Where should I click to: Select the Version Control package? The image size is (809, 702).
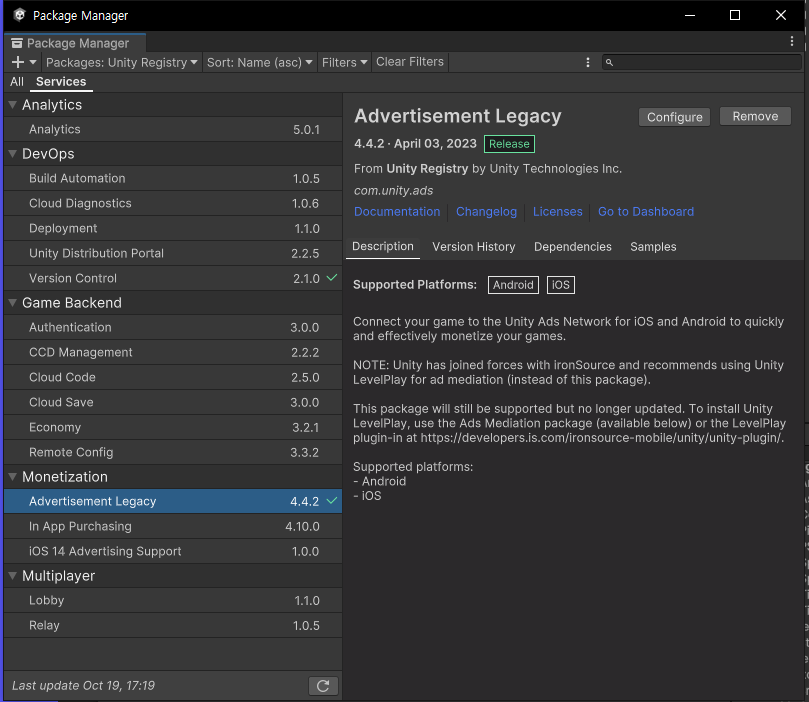click(173, 278)
